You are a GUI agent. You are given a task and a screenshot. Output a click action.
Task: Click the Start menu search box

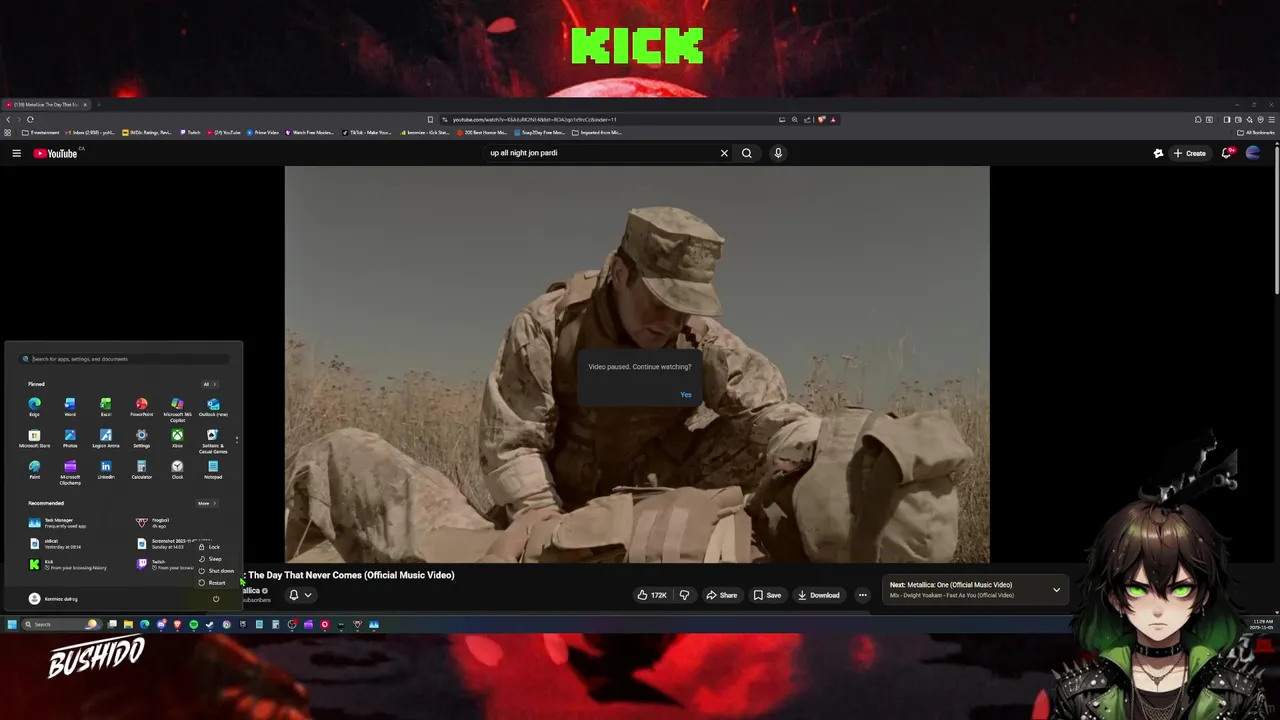coord(124,359)
